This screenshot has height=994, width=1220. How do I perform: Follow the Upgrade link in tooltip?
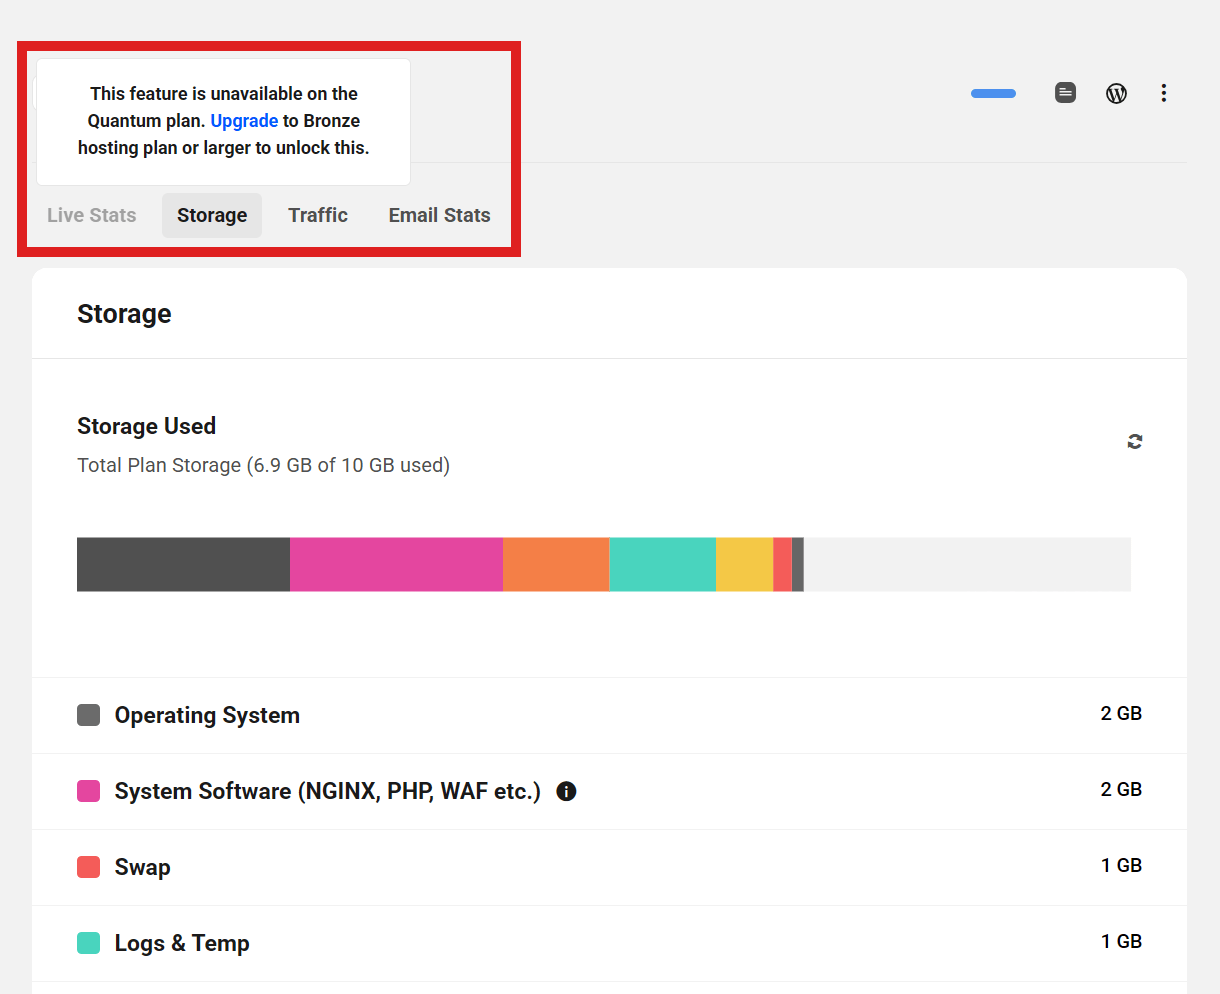coord(244,121)
